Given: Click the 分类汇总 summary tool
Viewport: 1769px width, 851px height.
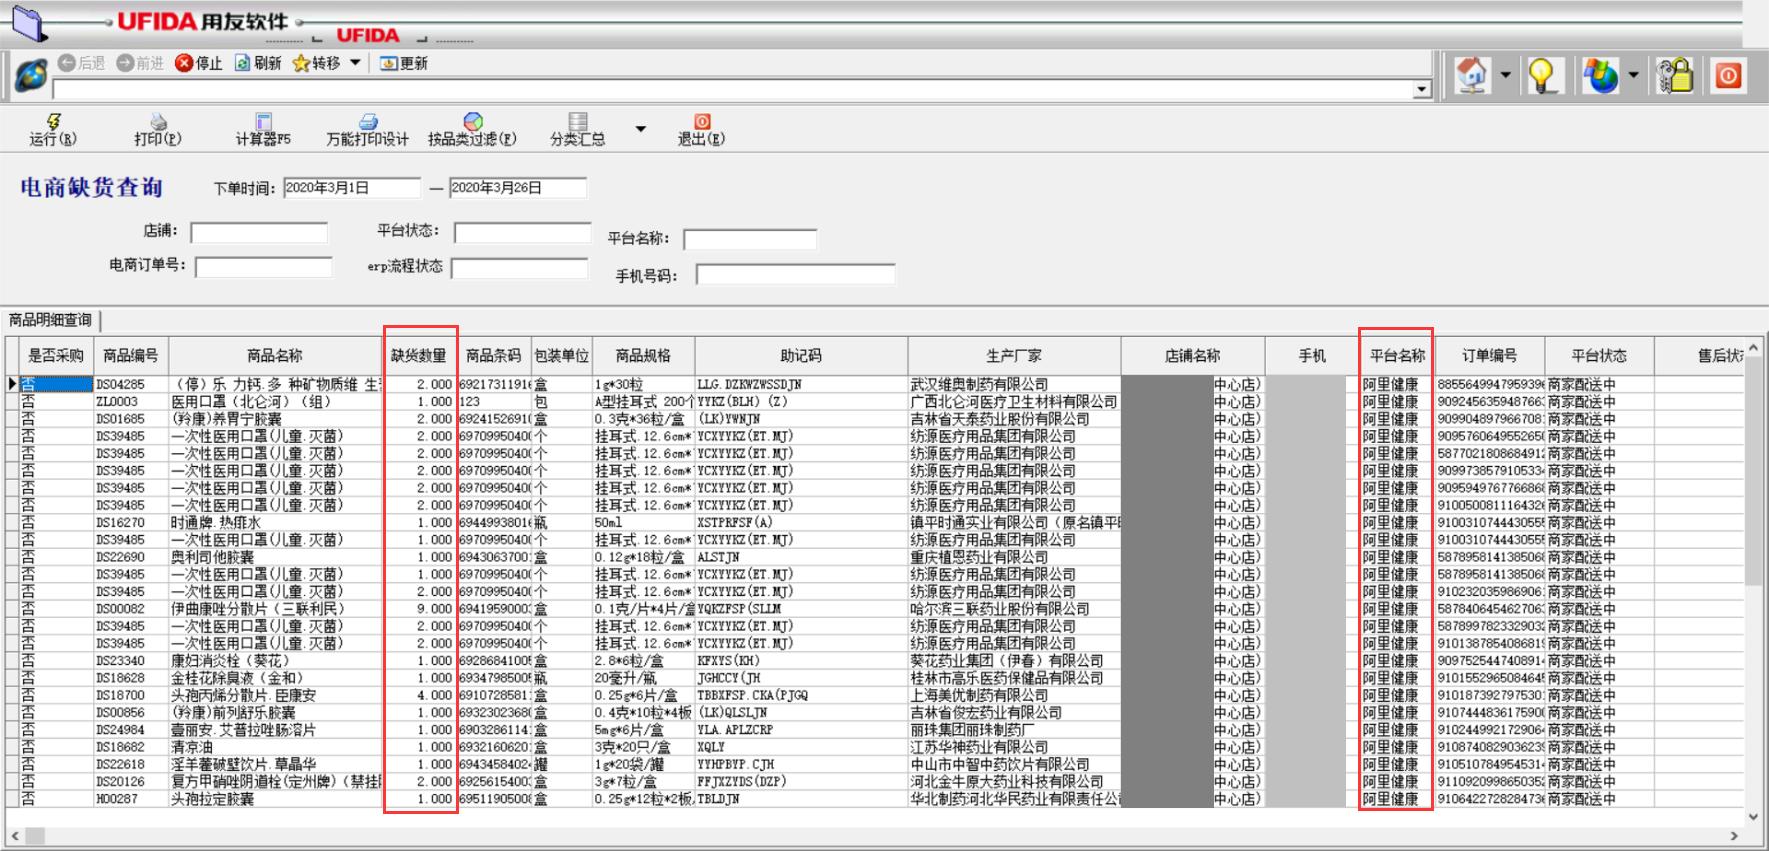Looking at the screenshot, I should pyautogui.click(x=578, y=130).
